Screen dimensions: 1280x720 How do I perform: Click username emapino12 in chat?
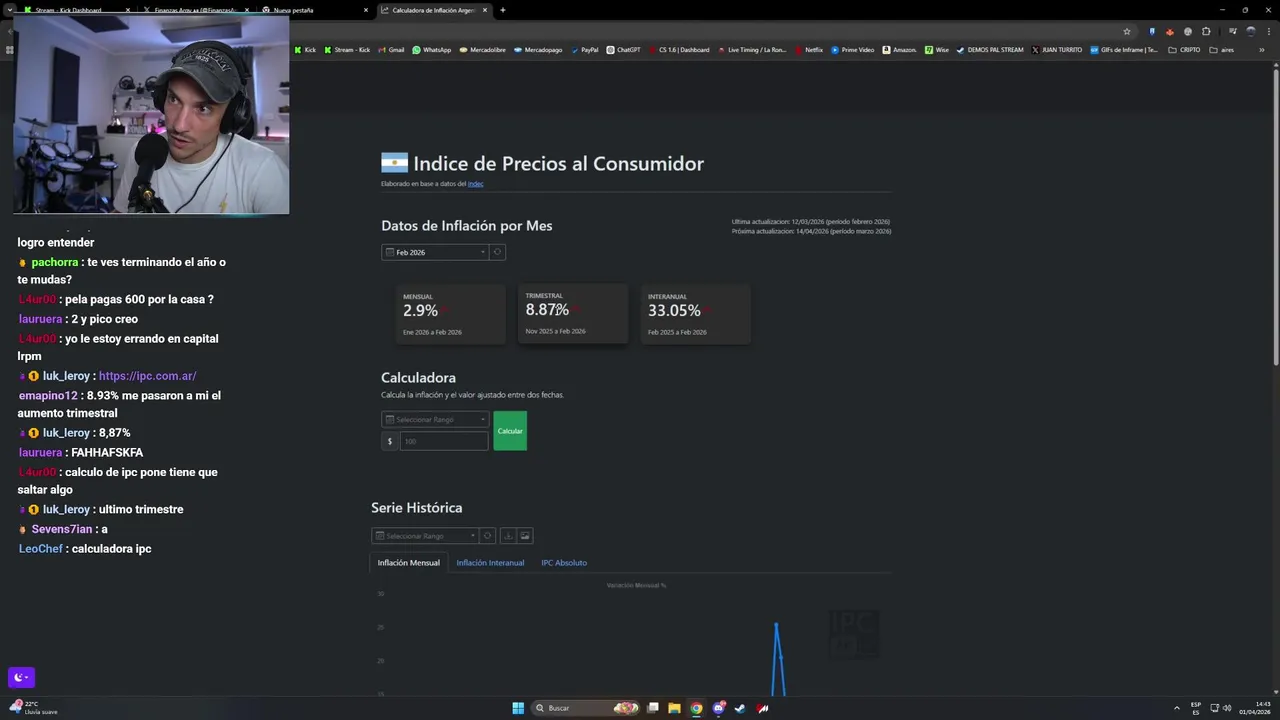click(x=48, y=395)
